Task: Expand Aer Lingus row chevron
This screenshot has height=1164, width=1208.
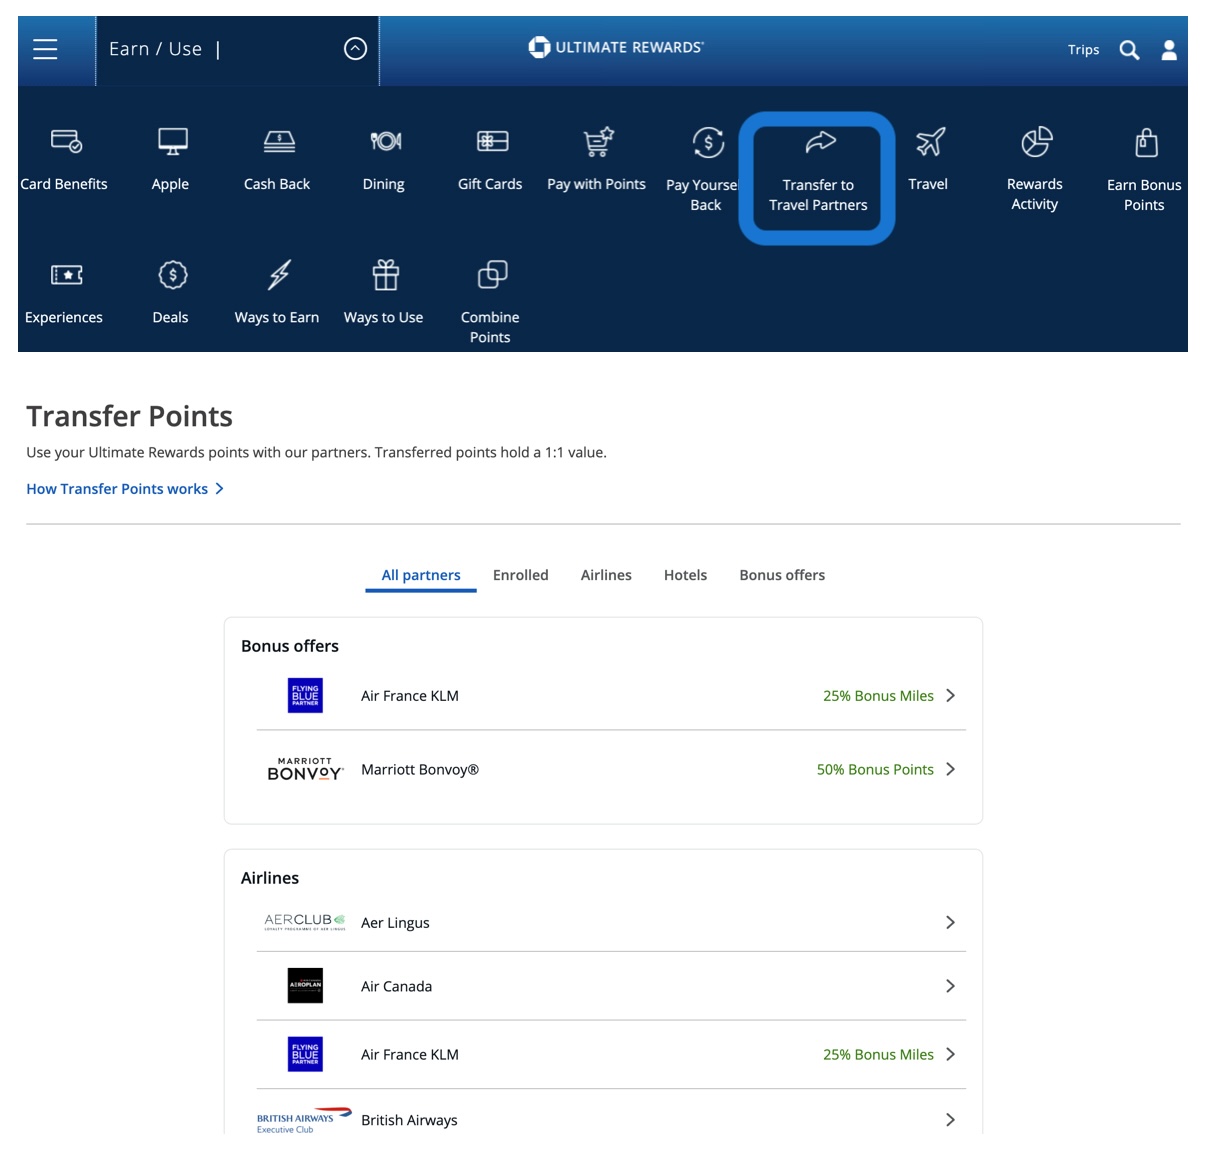Action: pos(950,922)
